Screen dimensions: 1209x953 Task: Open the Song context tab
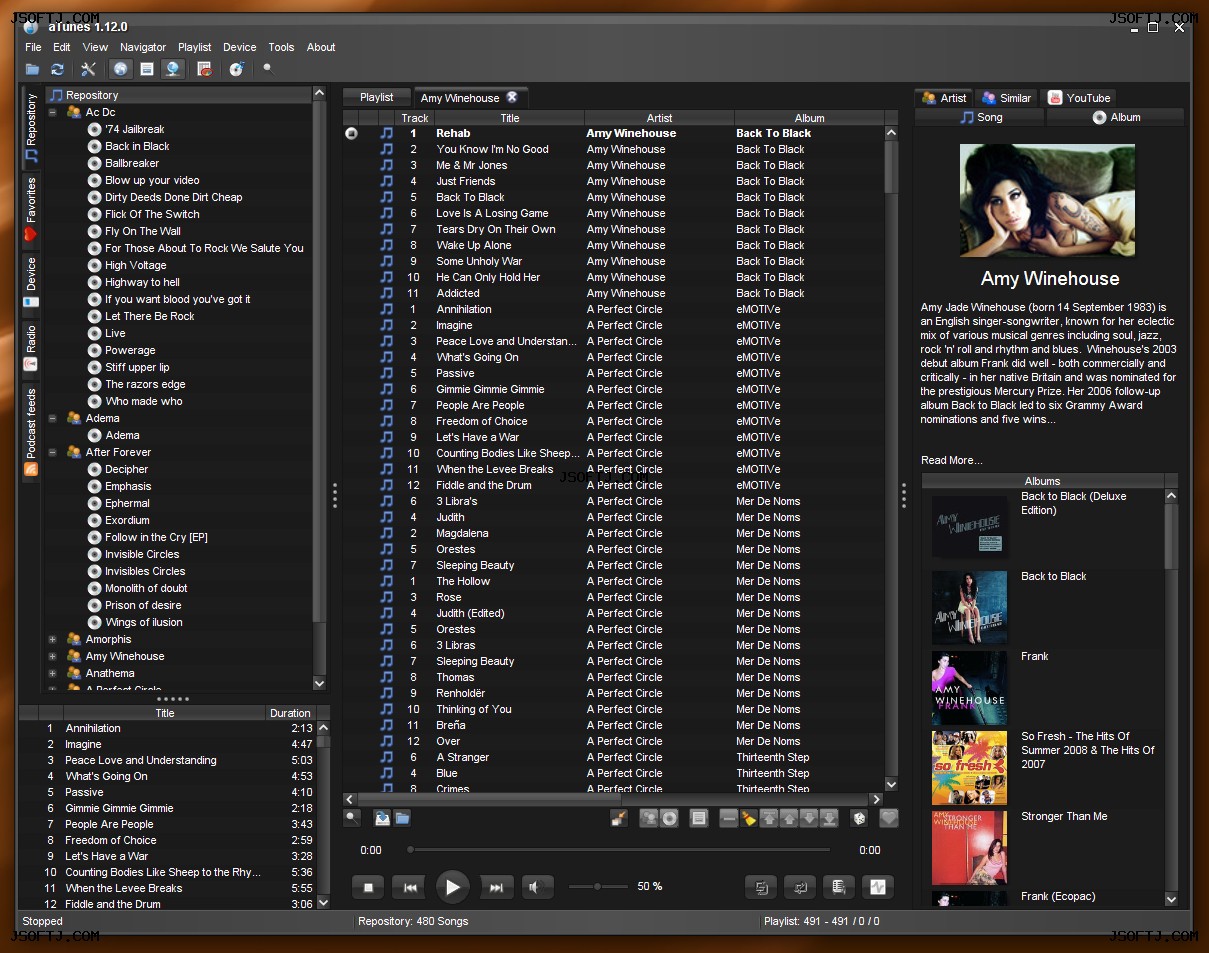pyautogui.click(x=980, y=117)
